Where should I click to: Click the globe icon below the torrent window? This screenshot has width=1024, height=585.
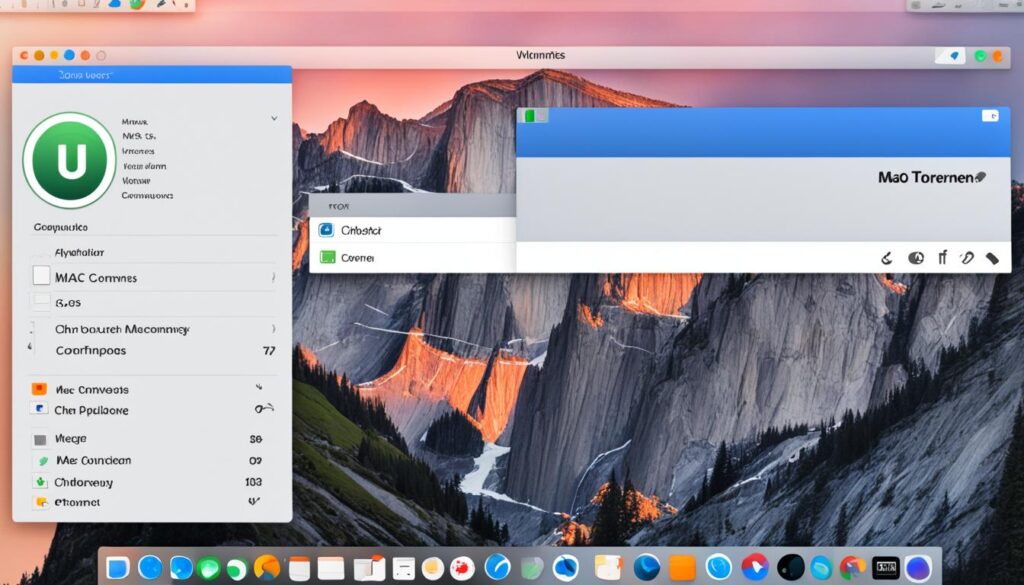(915, 258)
